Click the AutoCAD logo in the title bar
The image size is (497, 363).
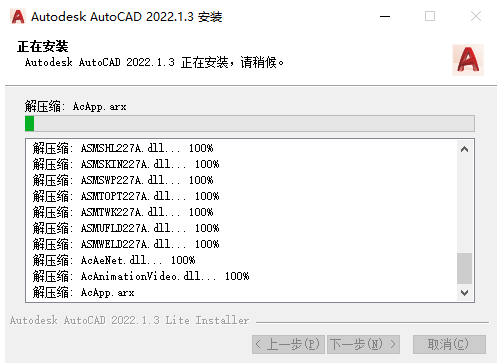(x=18, y=16)
